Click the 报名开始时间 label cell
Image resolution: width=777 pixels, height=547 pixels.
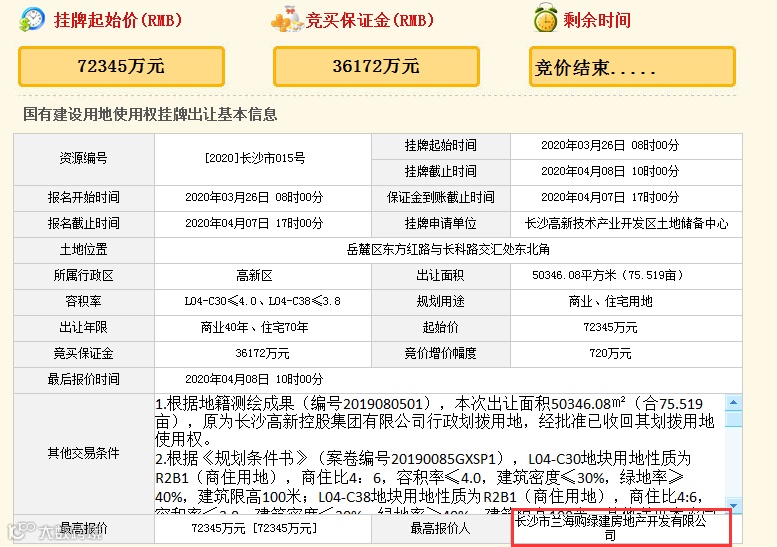84,198
